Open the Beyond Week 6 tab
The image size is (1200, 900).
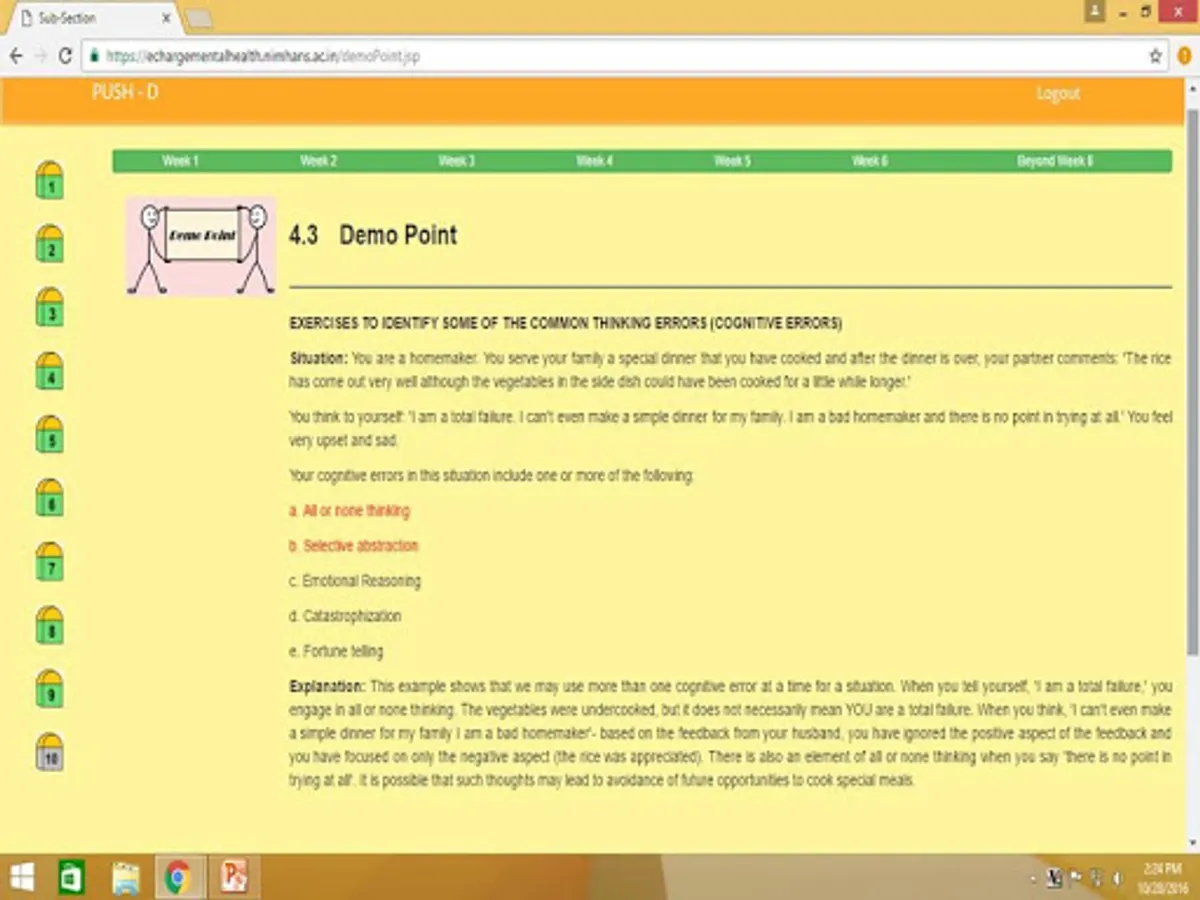(1056, 160)
